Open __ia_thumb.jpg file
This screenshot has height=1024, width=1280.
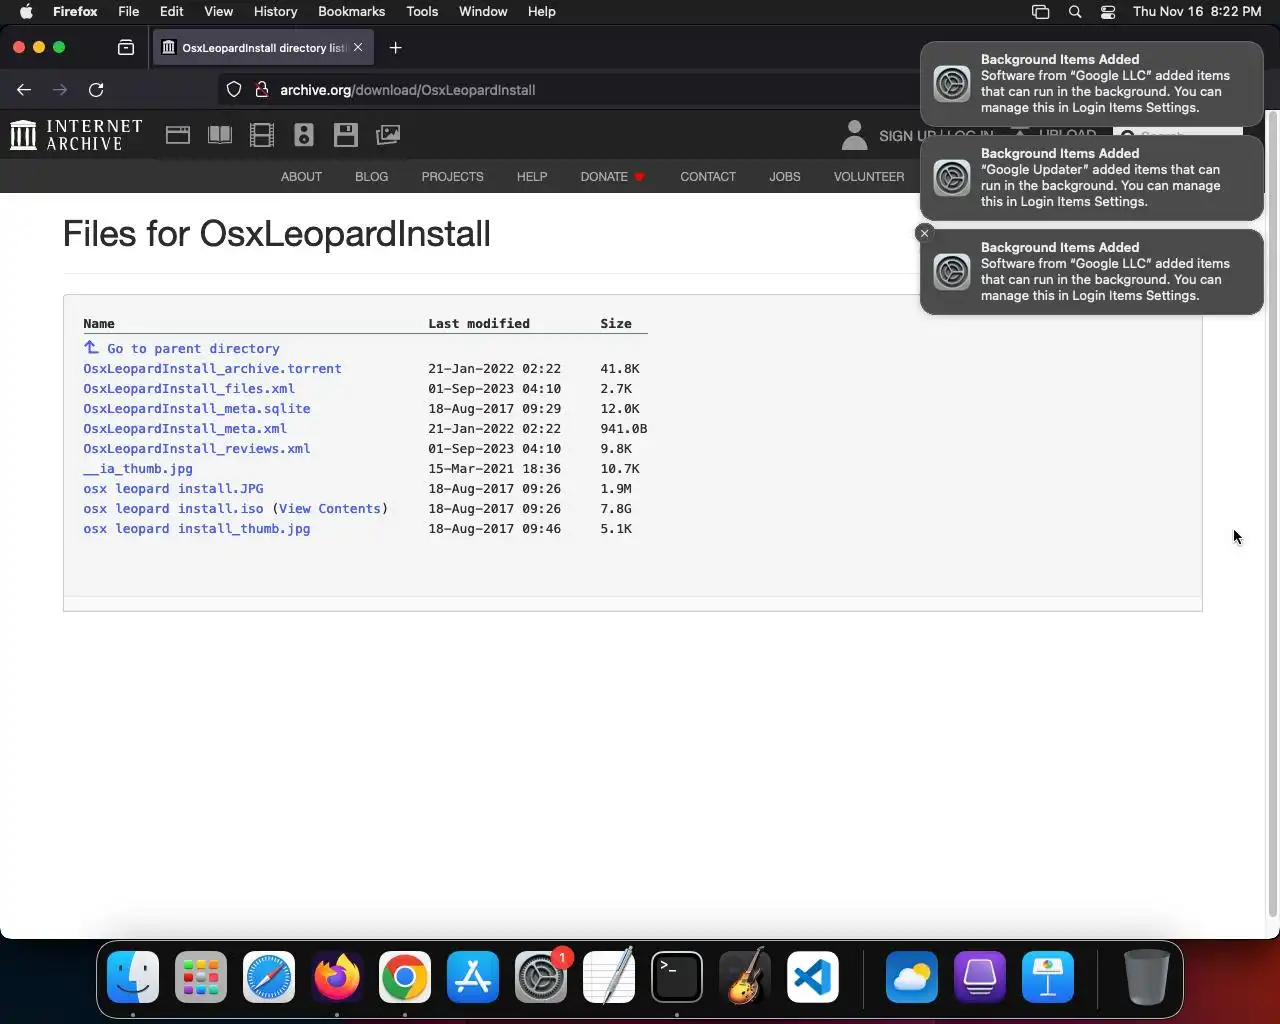[x=138, y=469]
